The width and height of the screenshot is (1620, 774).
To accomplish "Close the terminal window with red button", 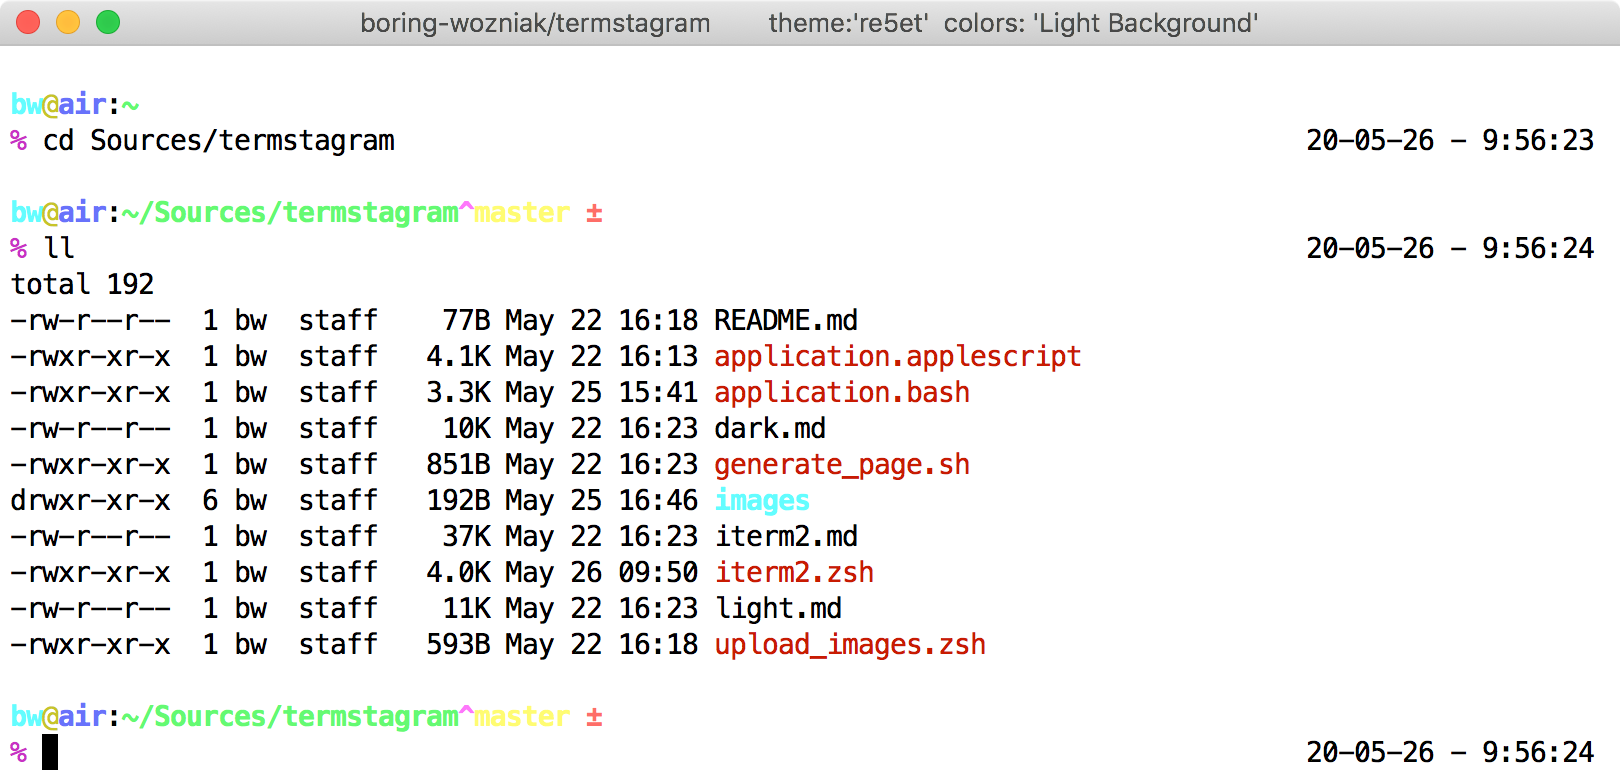I will click(28, 22).
